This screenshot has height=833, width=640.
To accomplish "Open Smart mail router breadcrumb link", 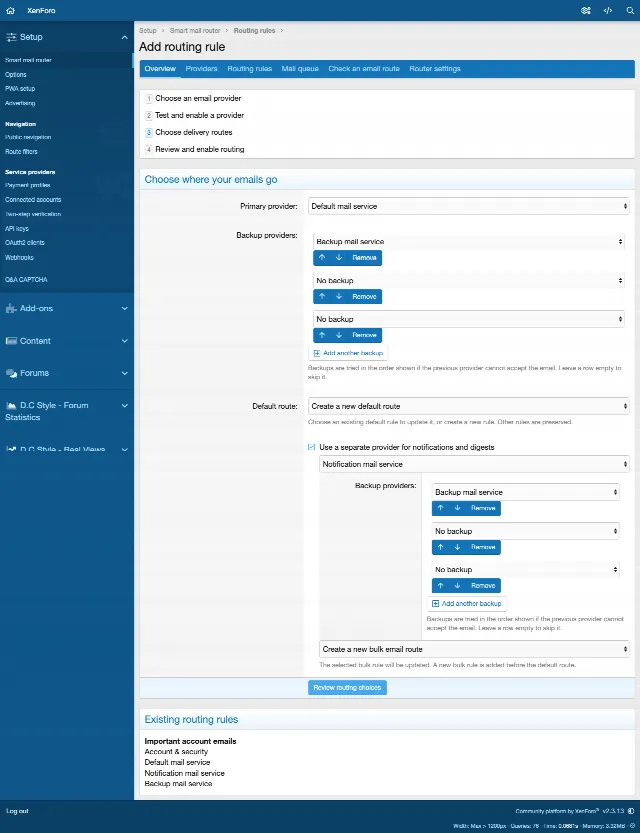I will coord(194,31).
